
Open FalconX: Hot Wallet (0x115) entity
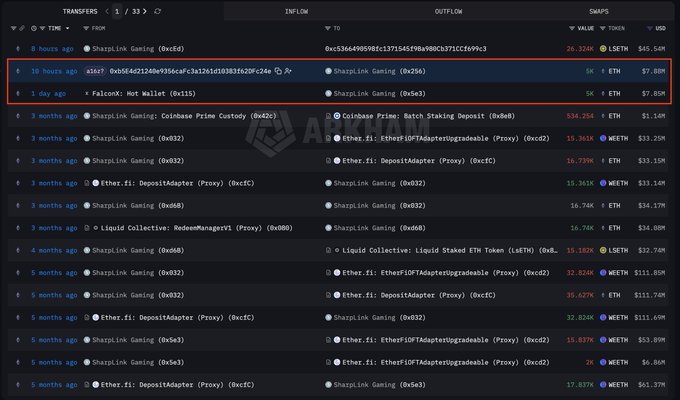pyautogui.click(x=144, y=93)
